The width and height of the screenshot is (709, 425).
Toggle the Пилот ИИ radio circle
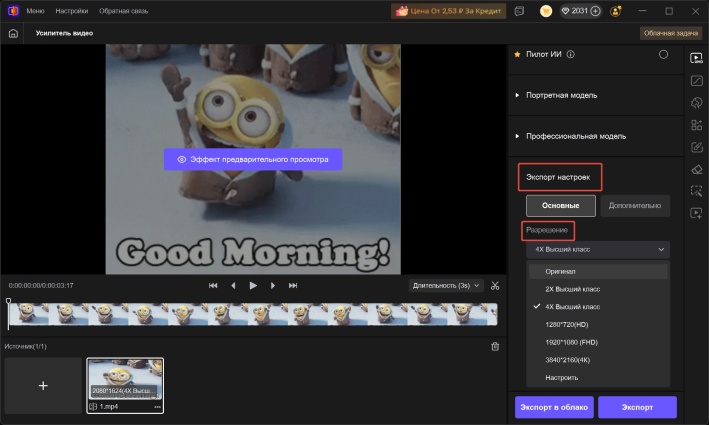(x=663, y=54)
